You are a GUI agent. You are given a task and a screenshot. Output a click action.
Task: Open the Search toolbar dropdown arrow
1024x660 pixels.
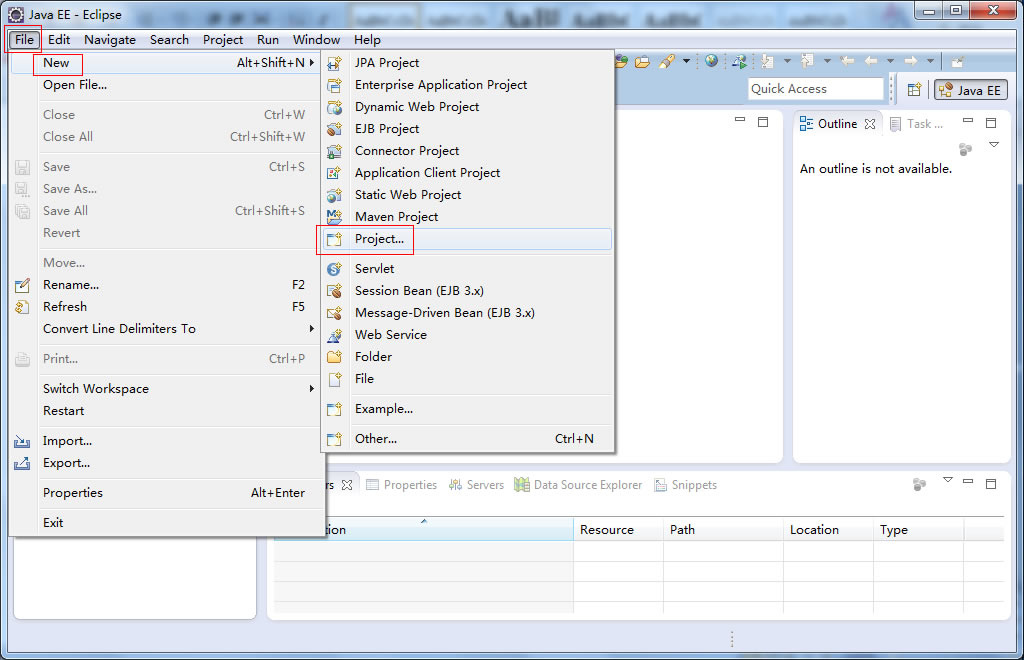point(686,61)
